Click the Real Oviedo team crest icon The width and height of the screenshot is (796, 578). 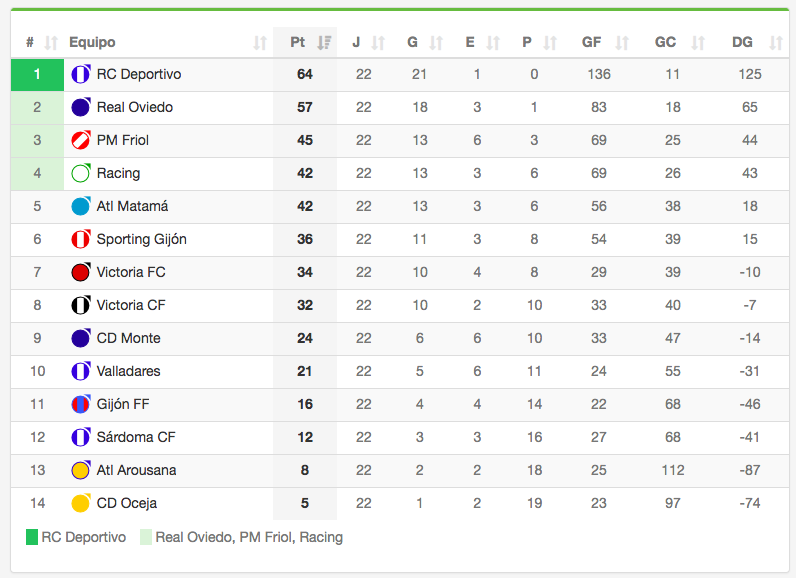tap(81, 108)
